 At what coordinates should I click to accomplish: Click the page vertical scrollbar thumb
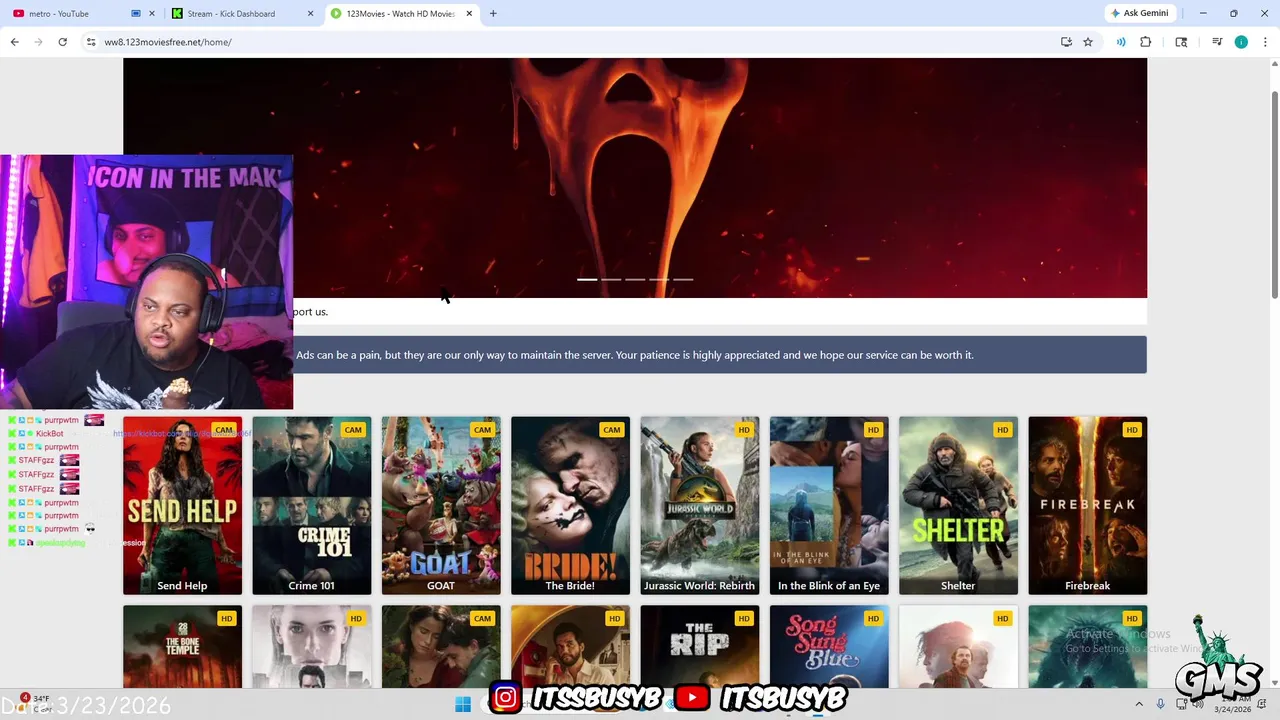pyautogui.click(x=1274, y=195)
